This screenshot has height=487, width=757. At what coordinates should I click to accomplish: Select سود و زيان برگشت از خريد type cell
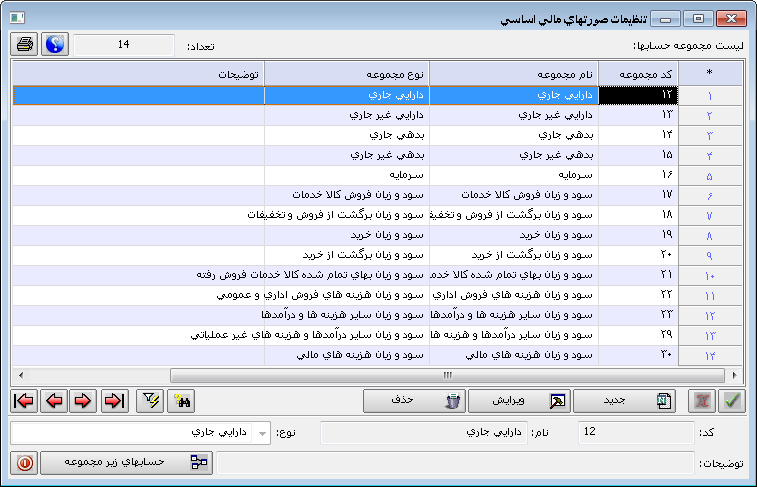point(347,255)
